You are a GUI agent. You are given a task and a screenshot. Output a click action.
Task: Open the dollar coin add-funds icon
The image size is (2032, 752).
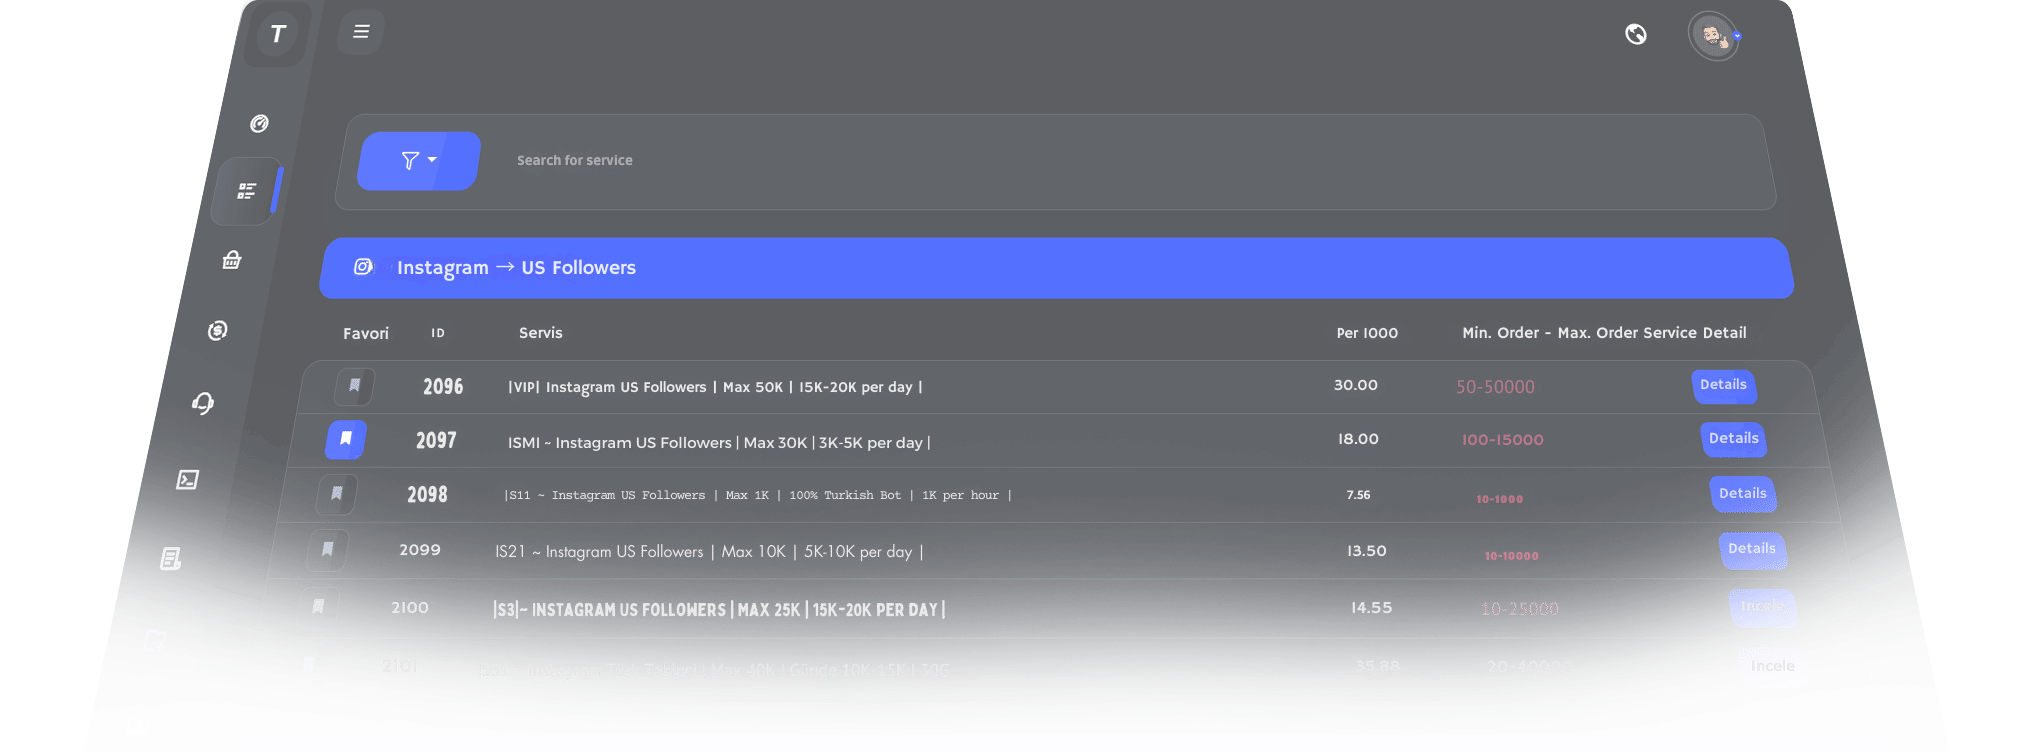(217, 330)
